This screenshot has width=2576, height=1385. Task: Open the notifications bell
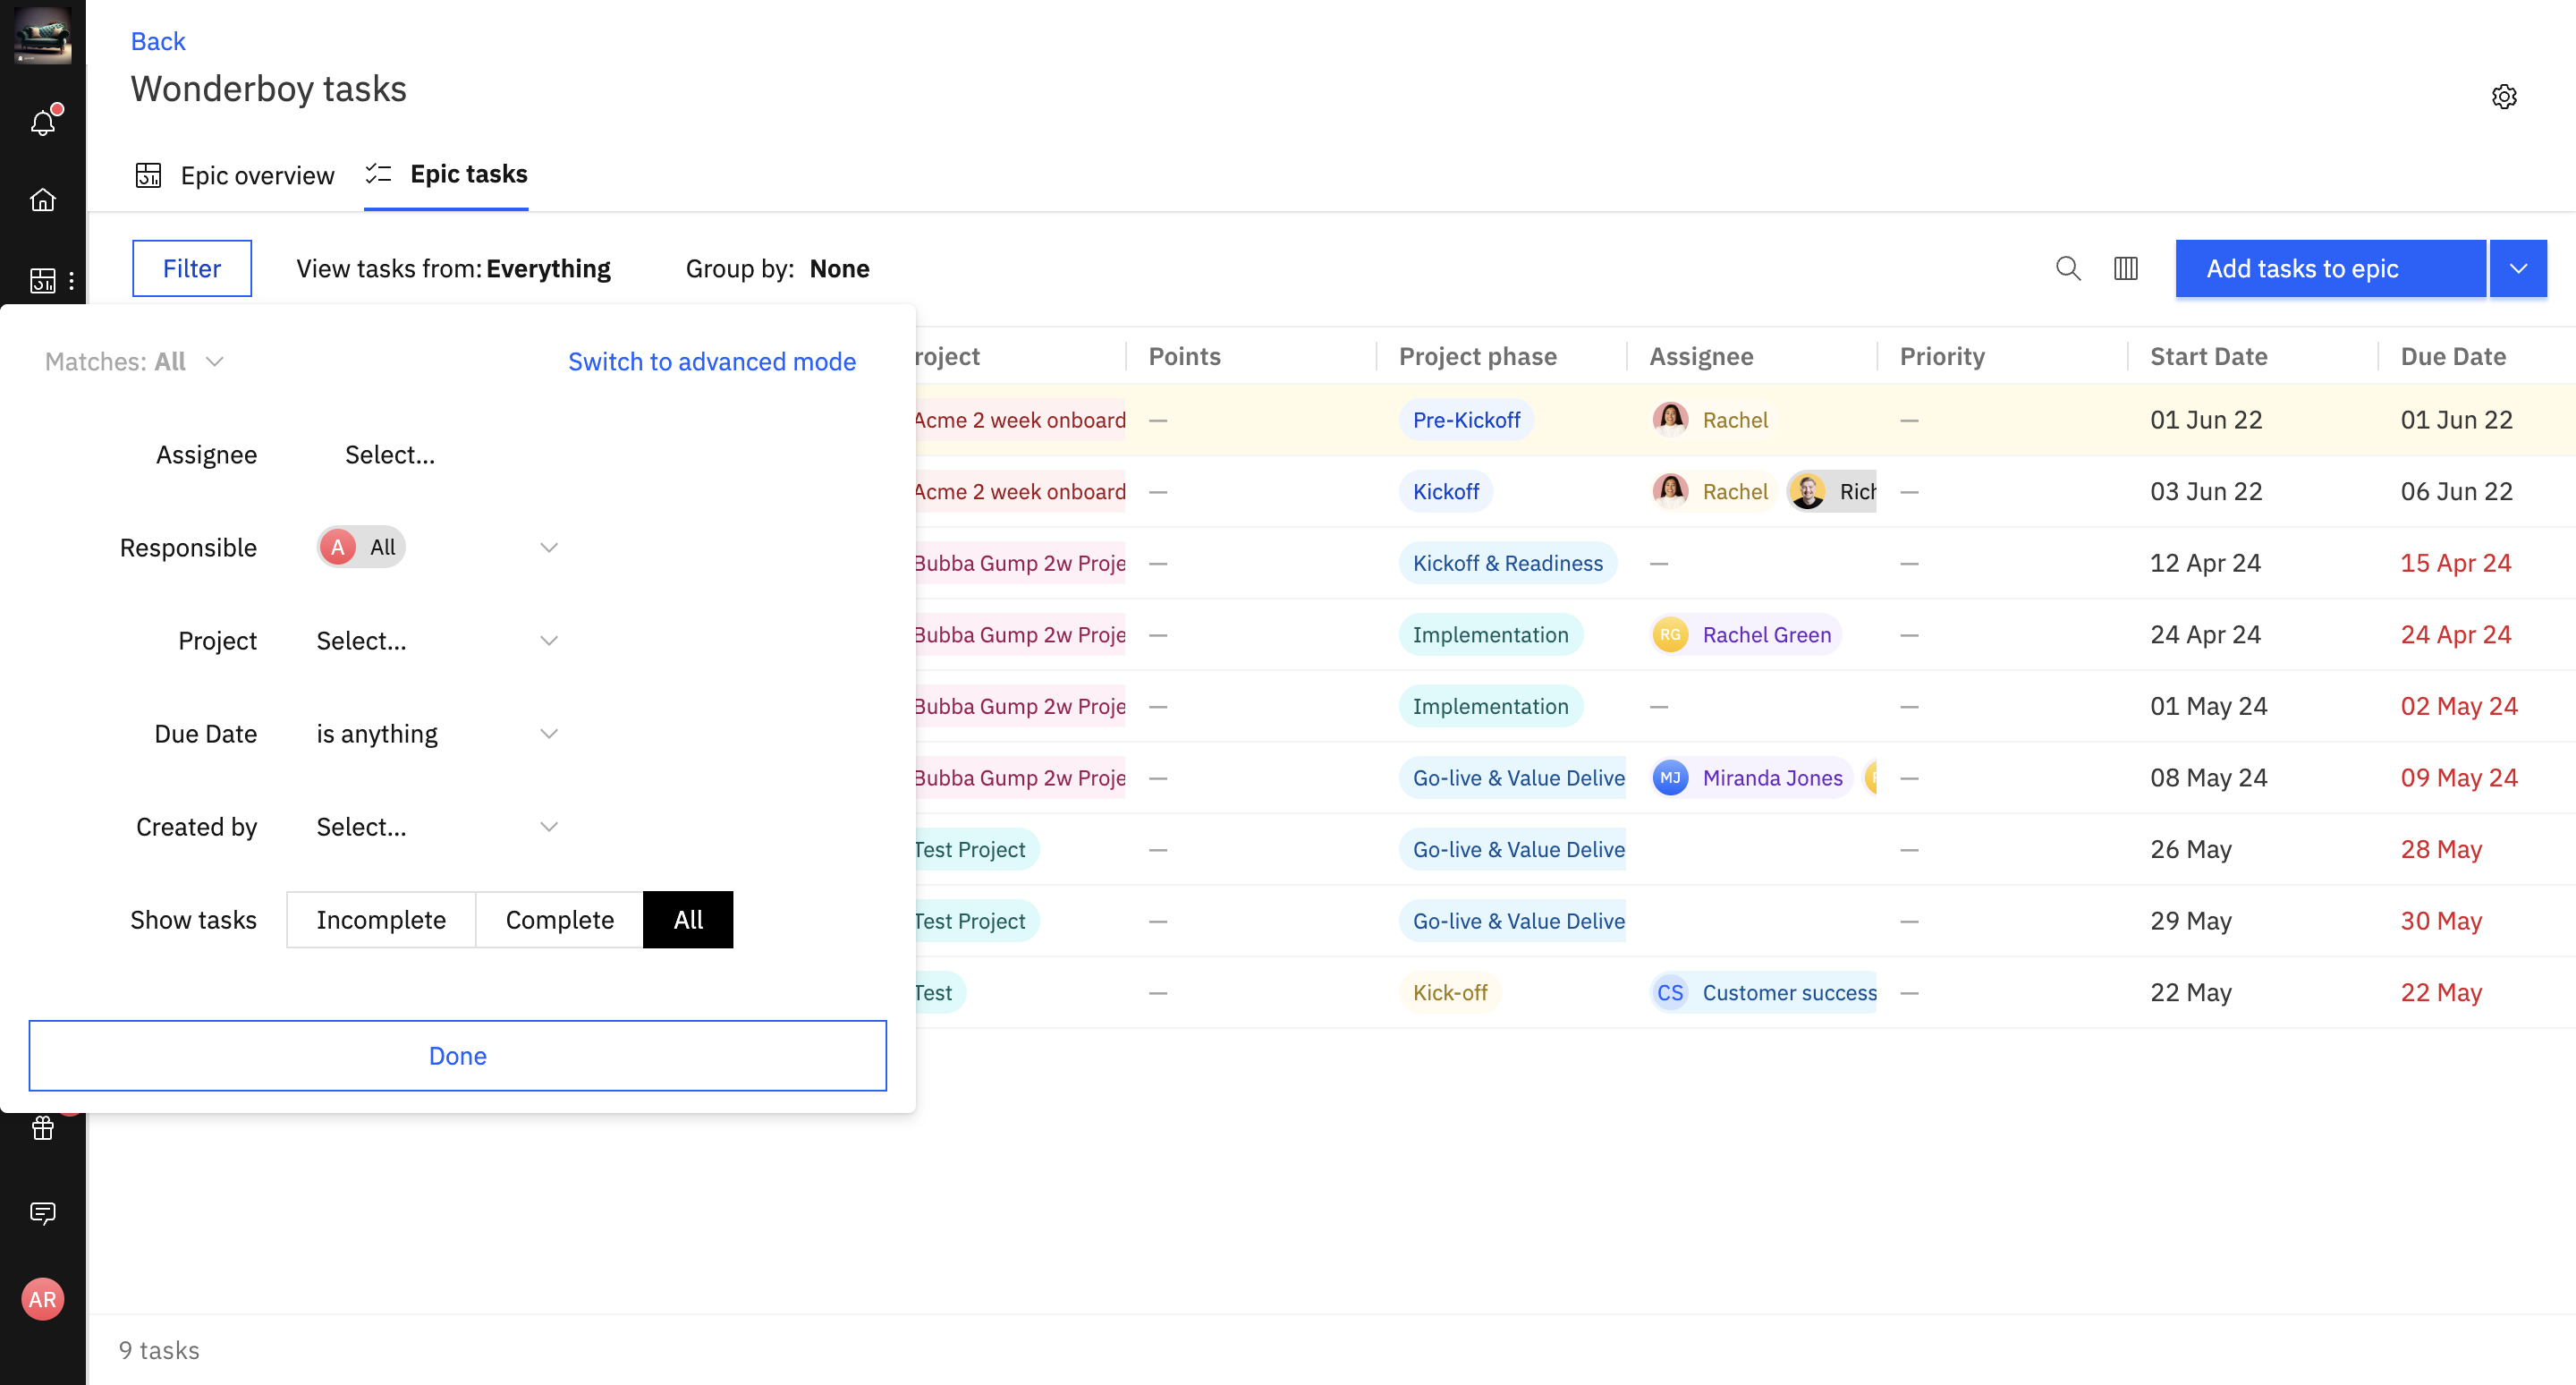(x=43, y=122)
